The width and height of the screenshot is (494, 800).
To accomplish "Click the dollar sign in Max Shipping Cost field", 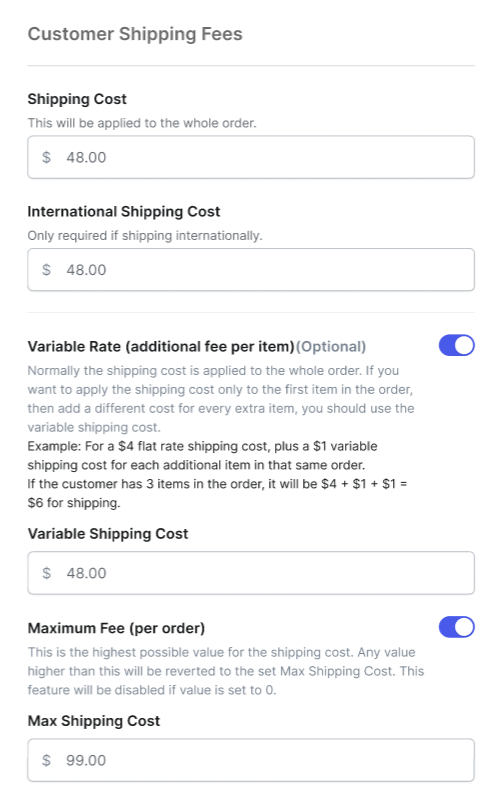I will pos(46,760).
